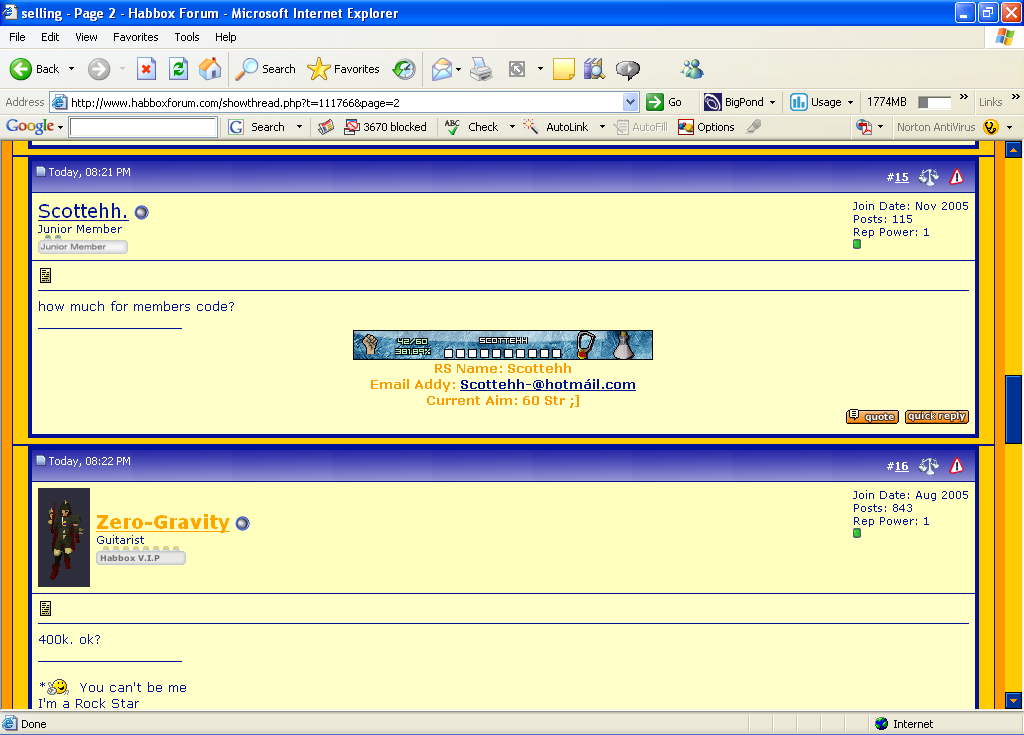Click Zero-Gravity's online status indicator

[242, 523]
